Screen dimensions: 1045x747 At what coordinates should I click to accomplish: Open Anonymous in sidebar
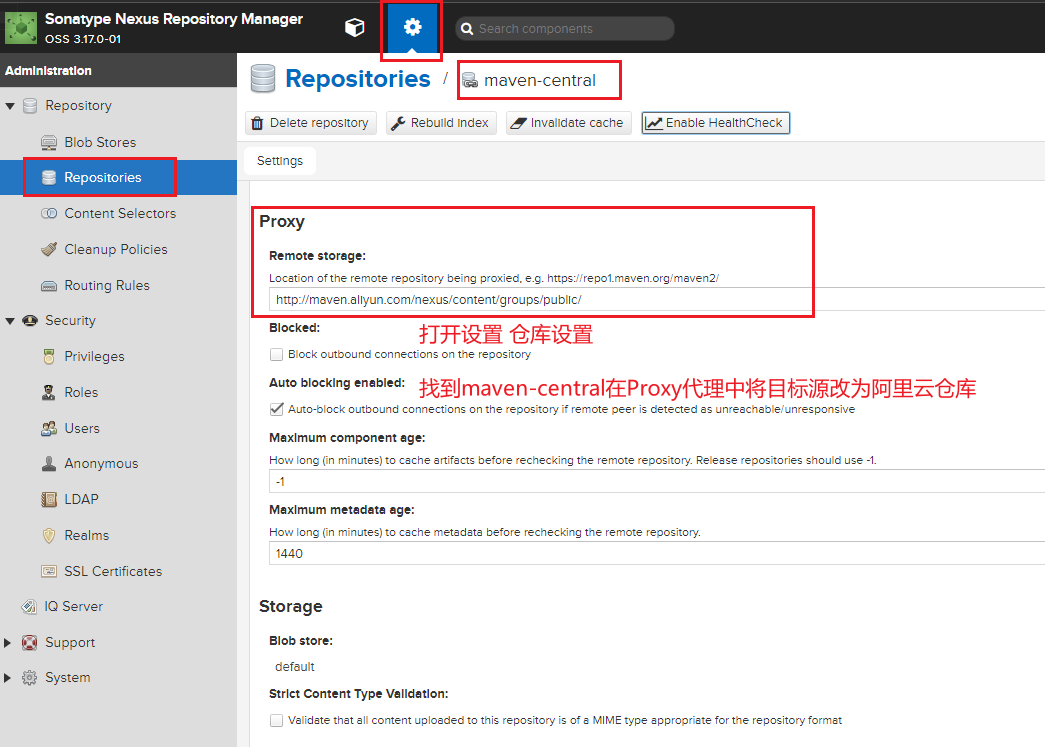119,464
